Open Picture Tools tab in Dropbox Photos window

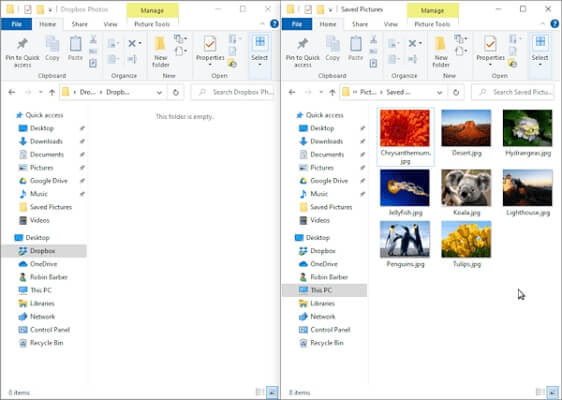point(152,24)
